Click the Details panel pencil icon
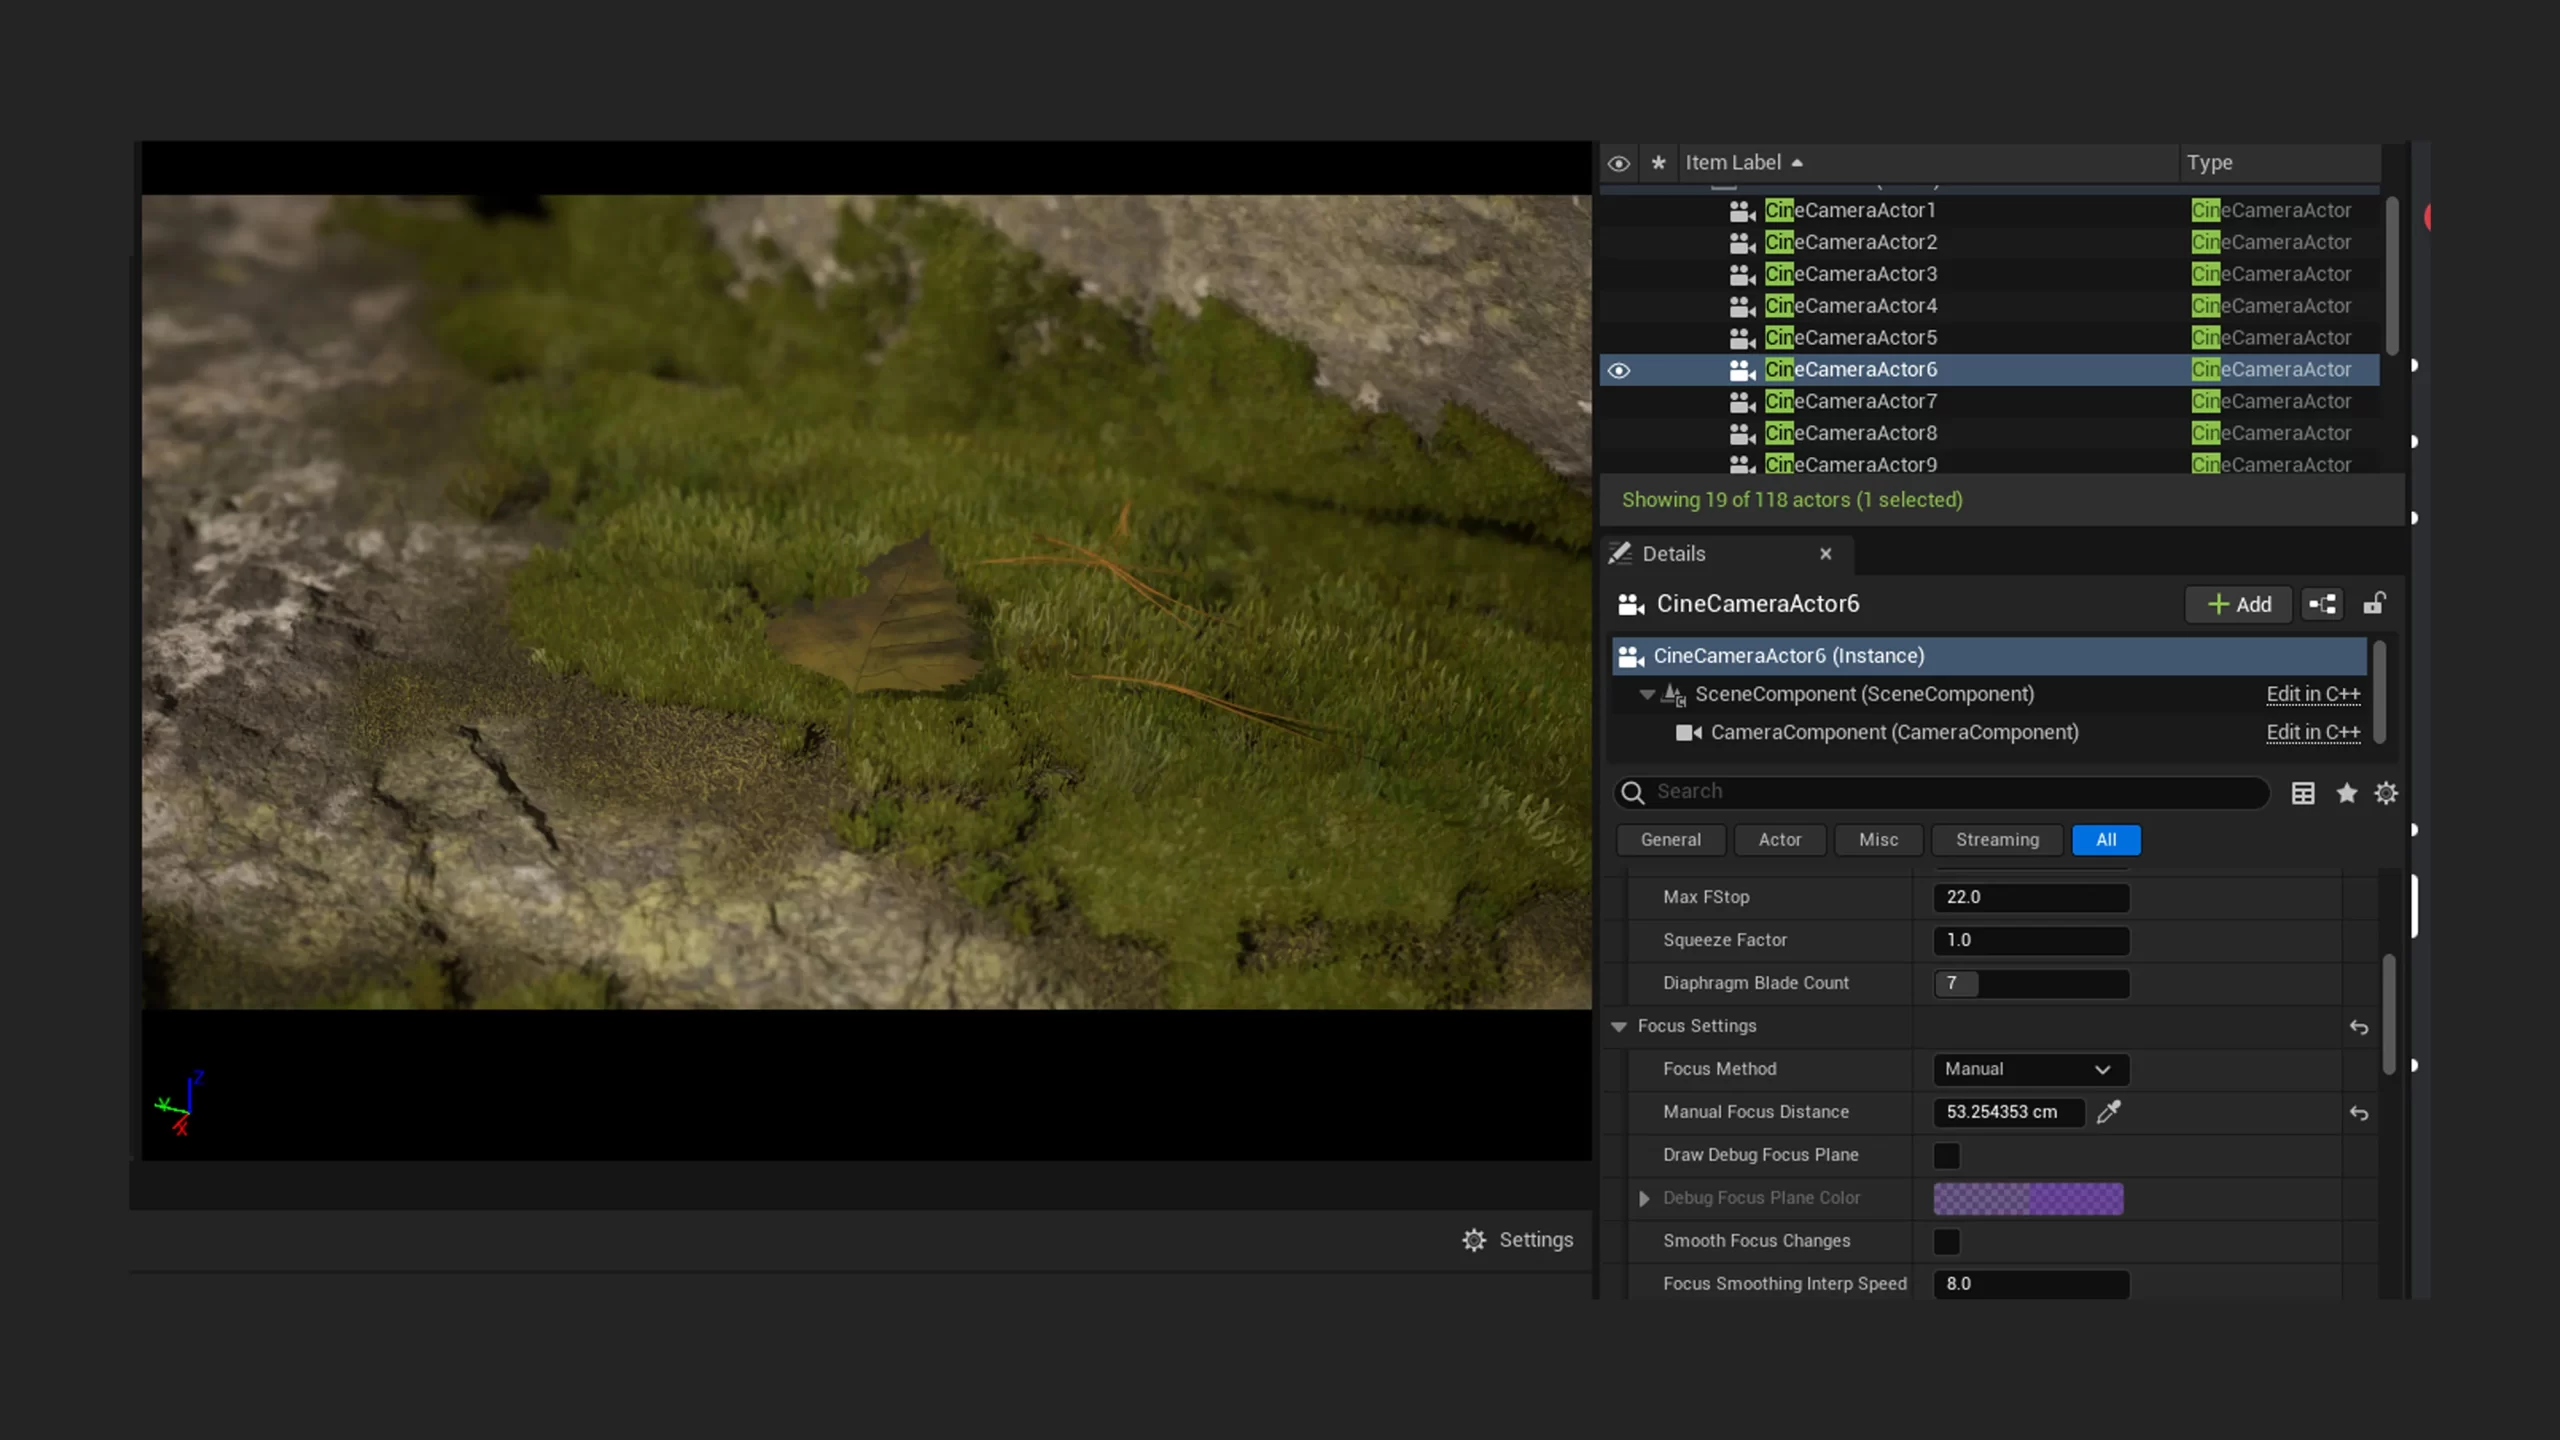2560x1440 pixels. pyautogui.click(x=1620, y=553)
